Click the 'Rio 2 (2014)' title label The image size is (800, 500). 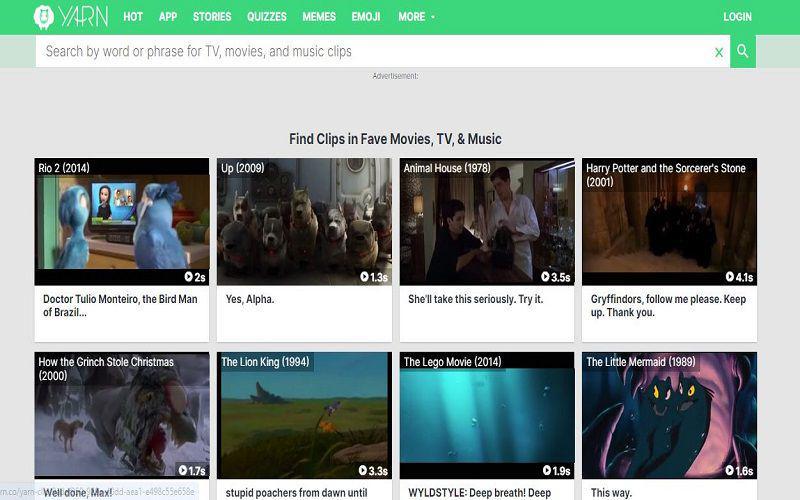click(64, 168)
